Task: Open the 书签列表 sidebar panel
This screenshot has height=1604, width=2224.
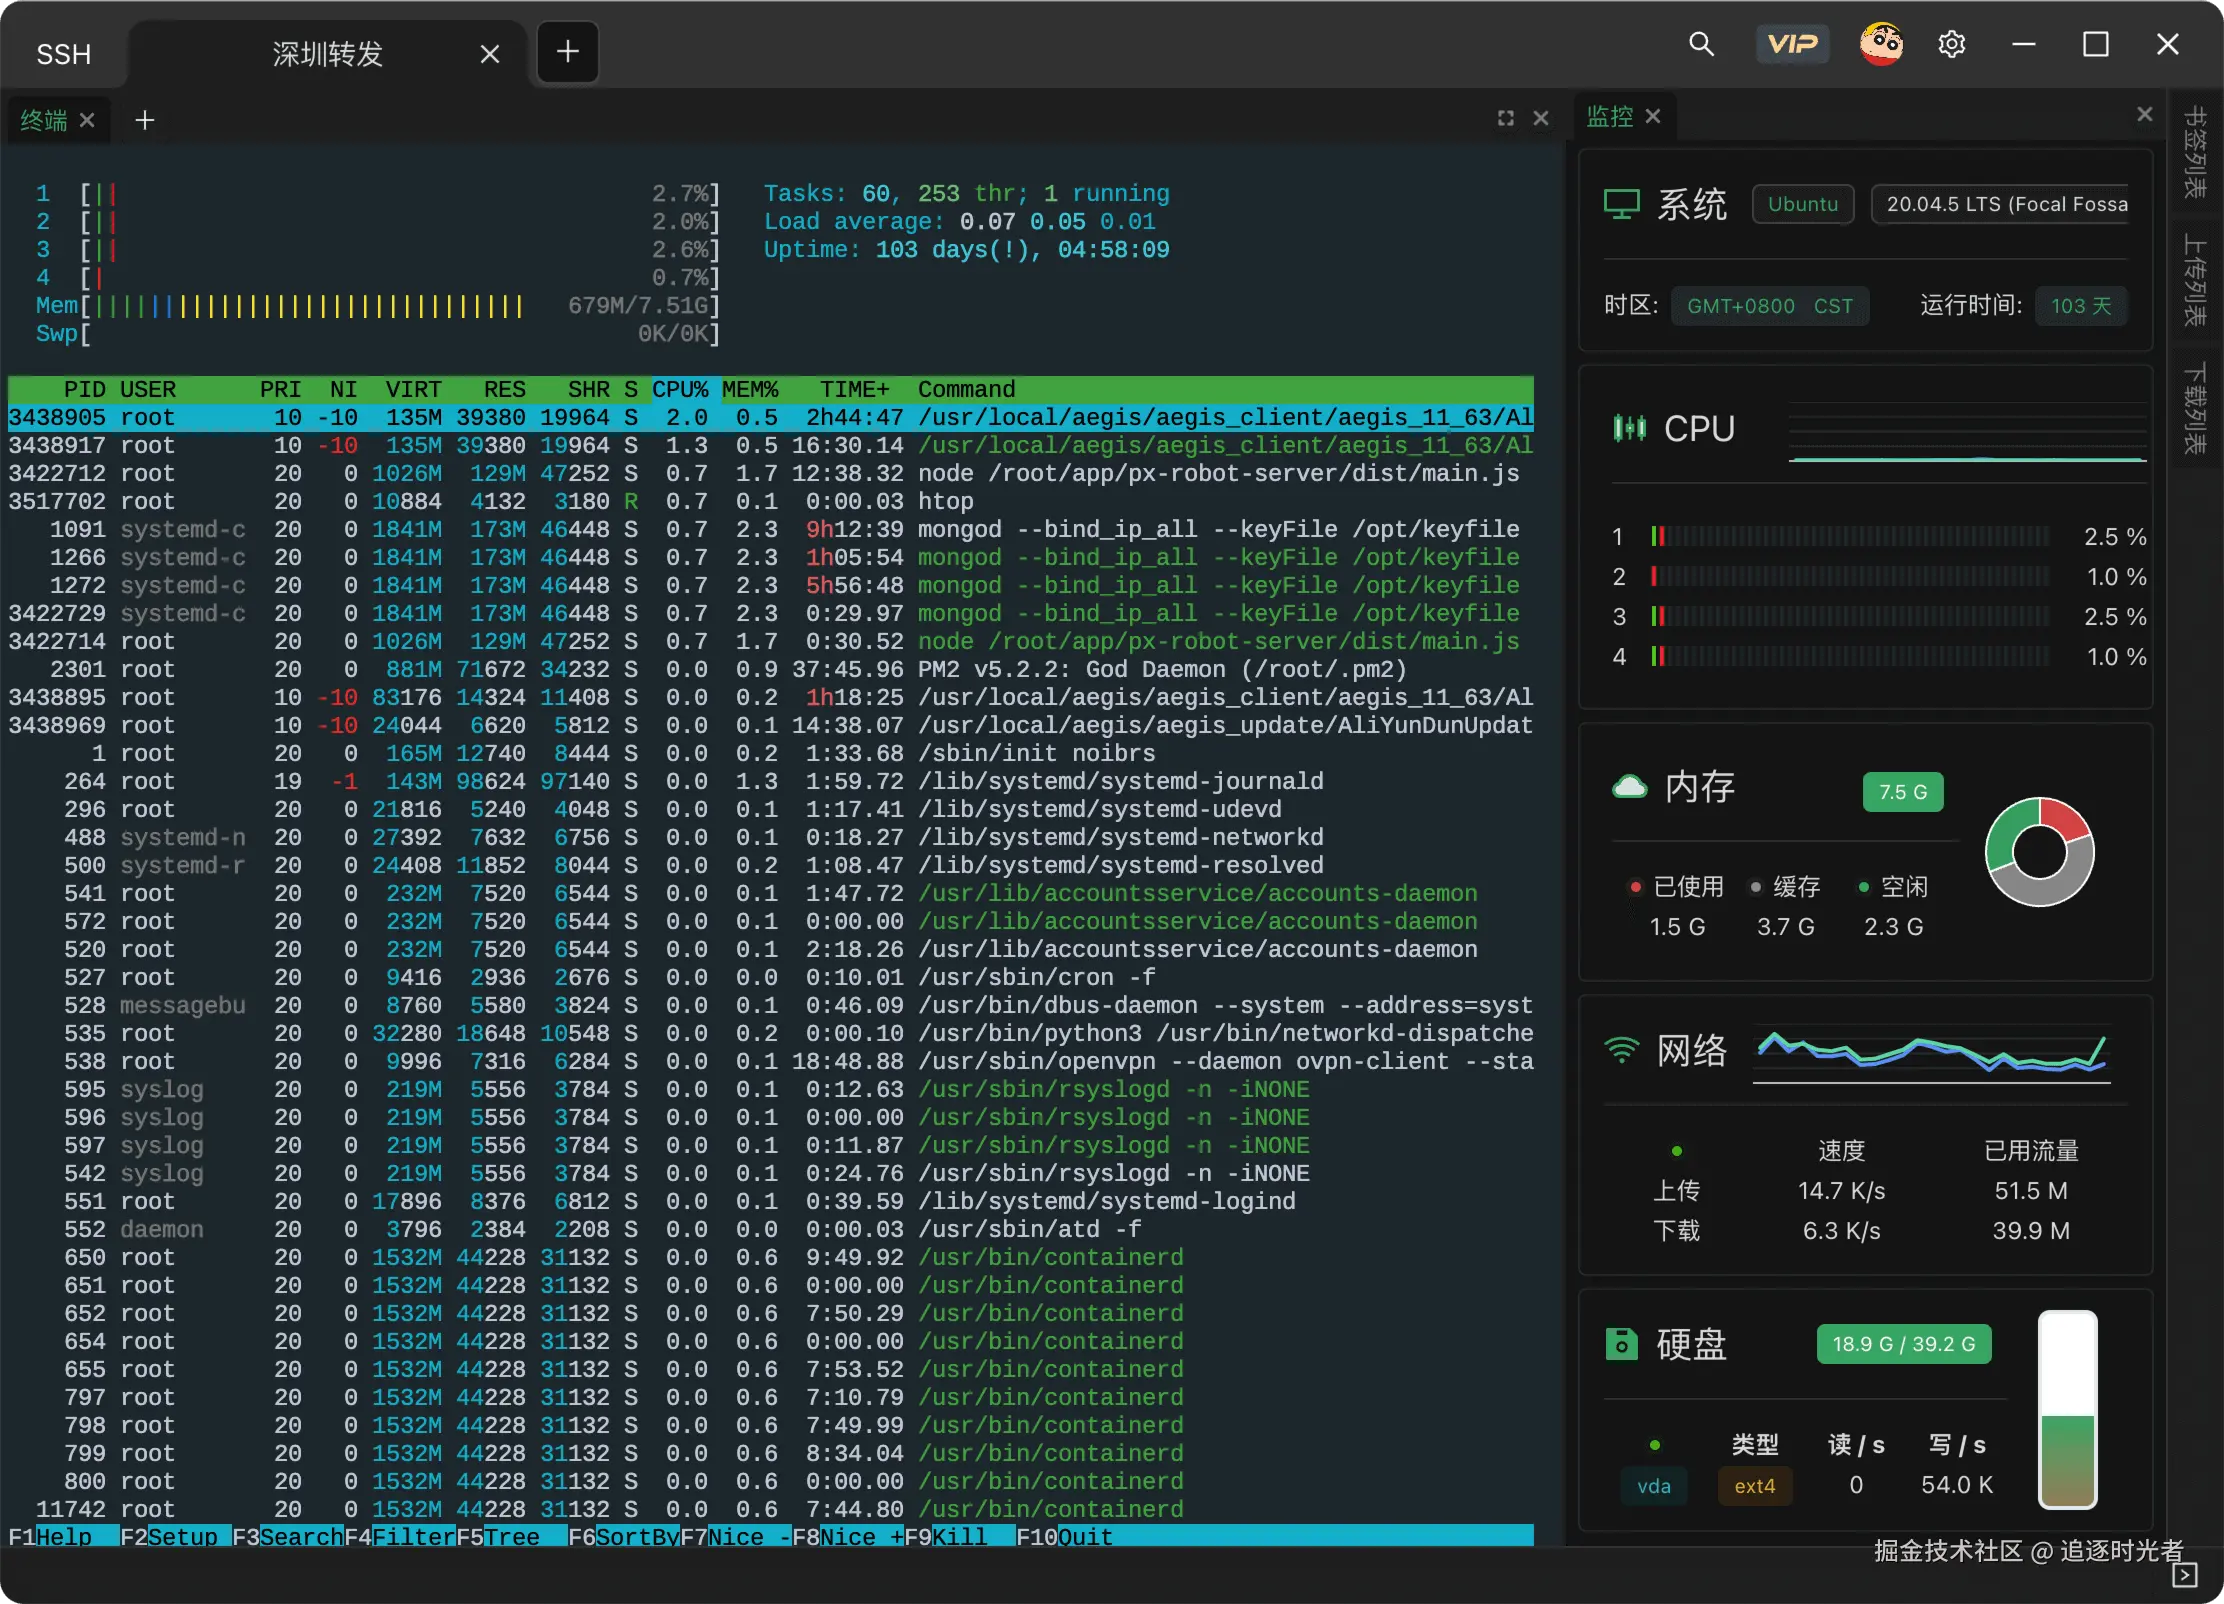Action: coord(2195,151)
